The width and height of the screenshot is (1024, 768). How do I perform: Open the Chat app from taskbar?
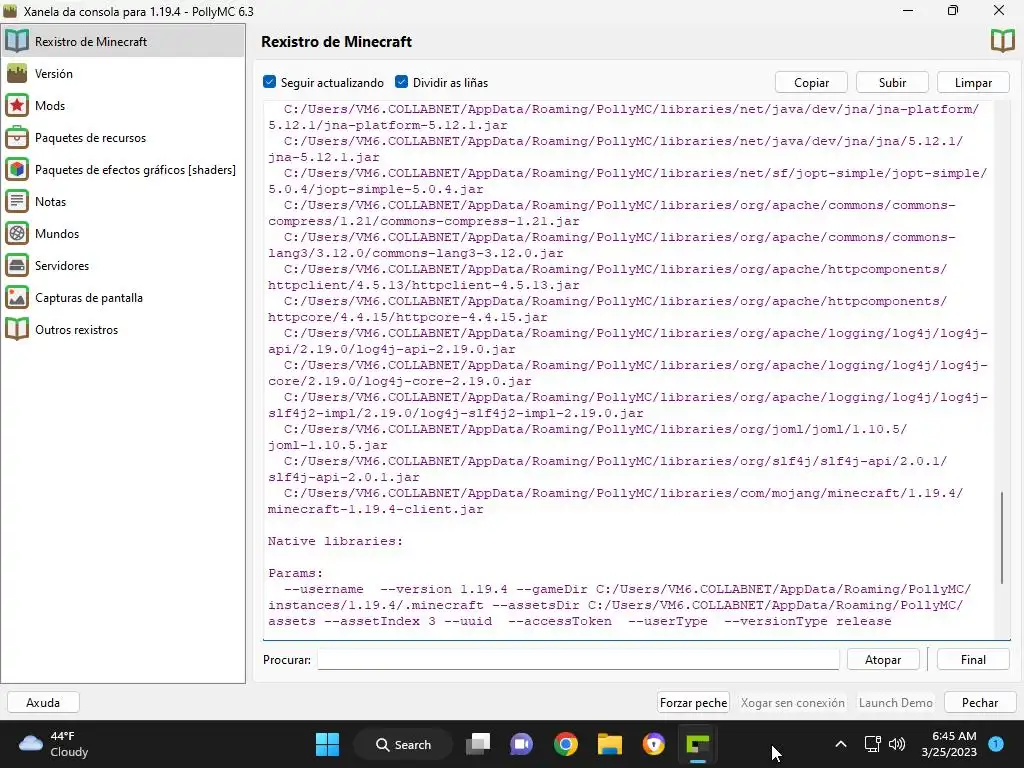pyautogui.click(x=521, y=744)
